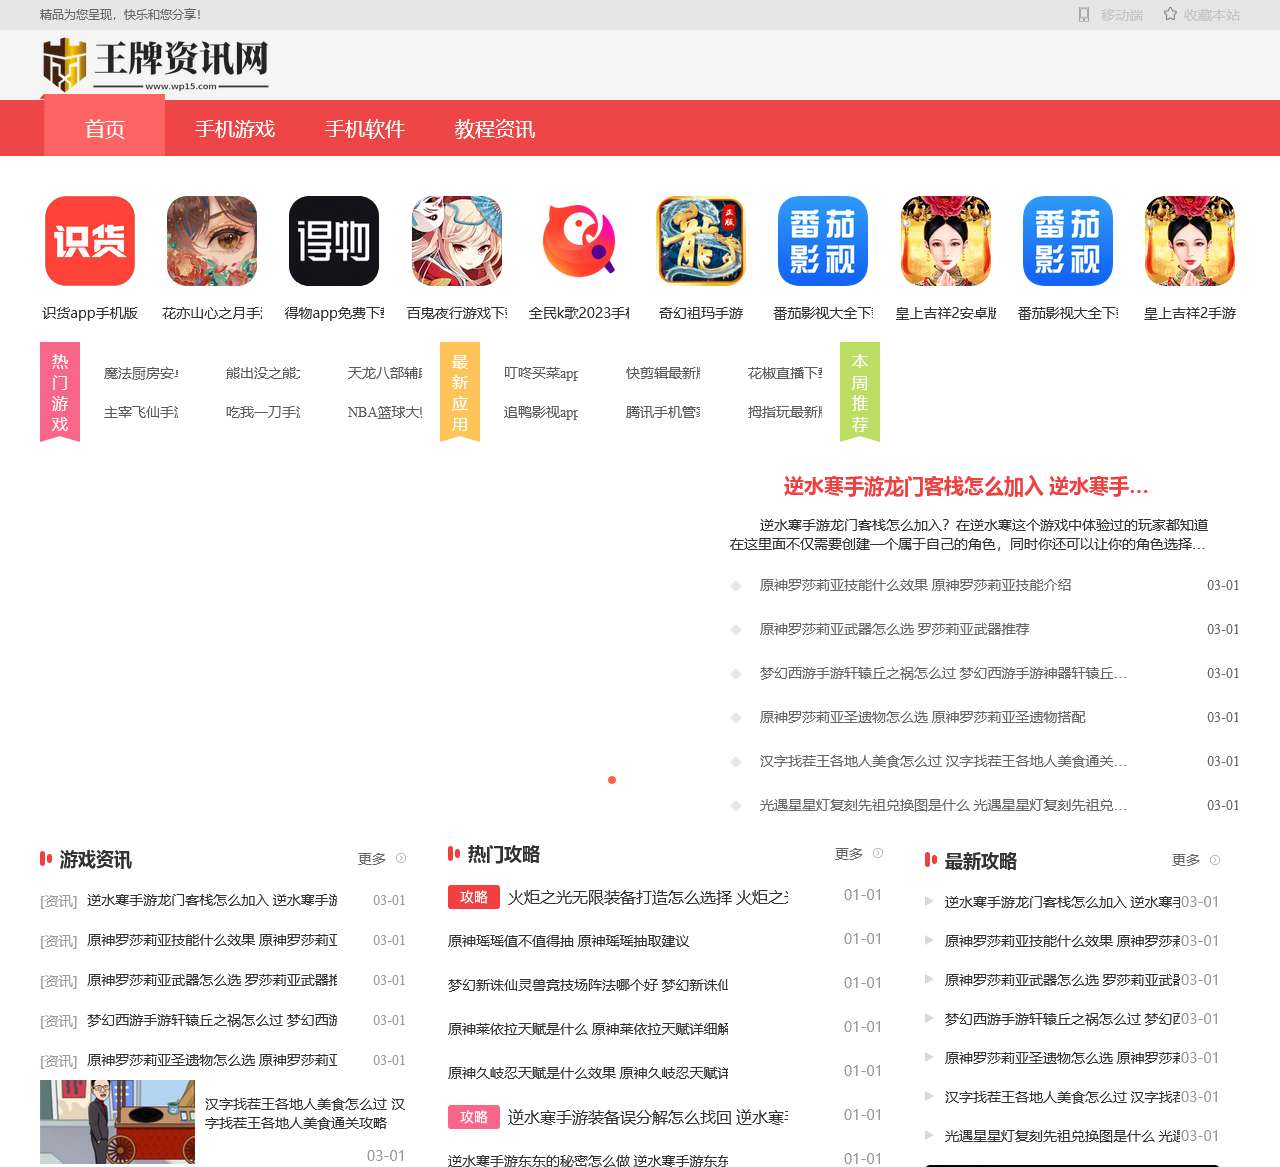Open 追鸭影视app in newest apps
Viewport: 1280px width, 1167px height.
click(541, 412)
